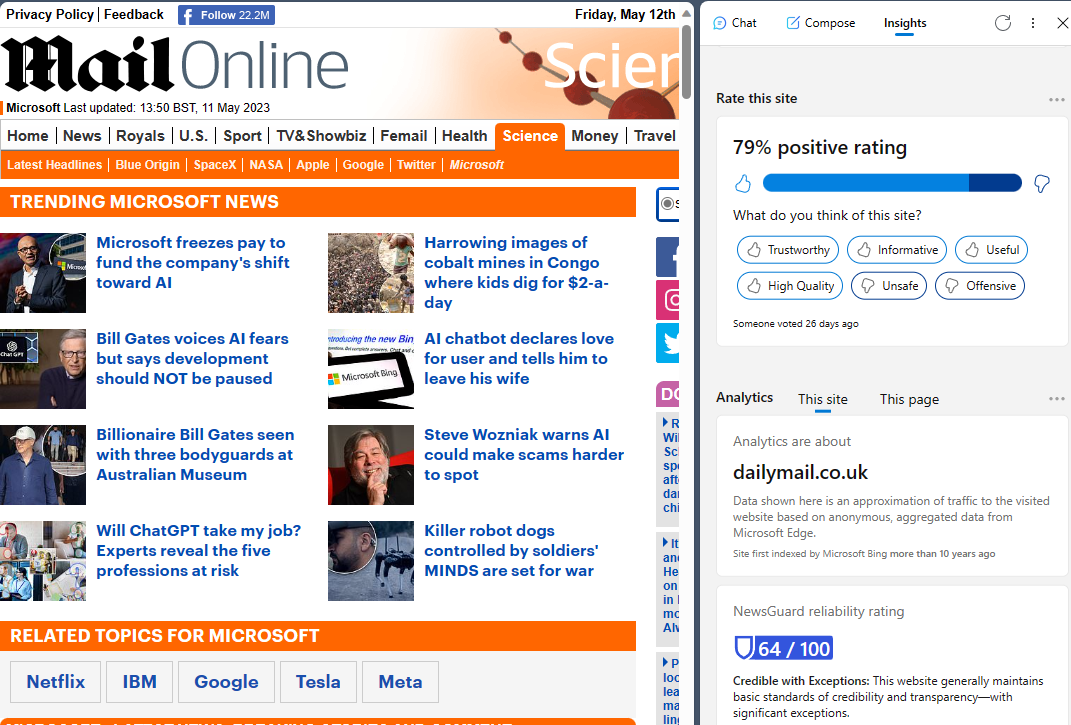Click the Facebook share icon on page

(668, 257)
